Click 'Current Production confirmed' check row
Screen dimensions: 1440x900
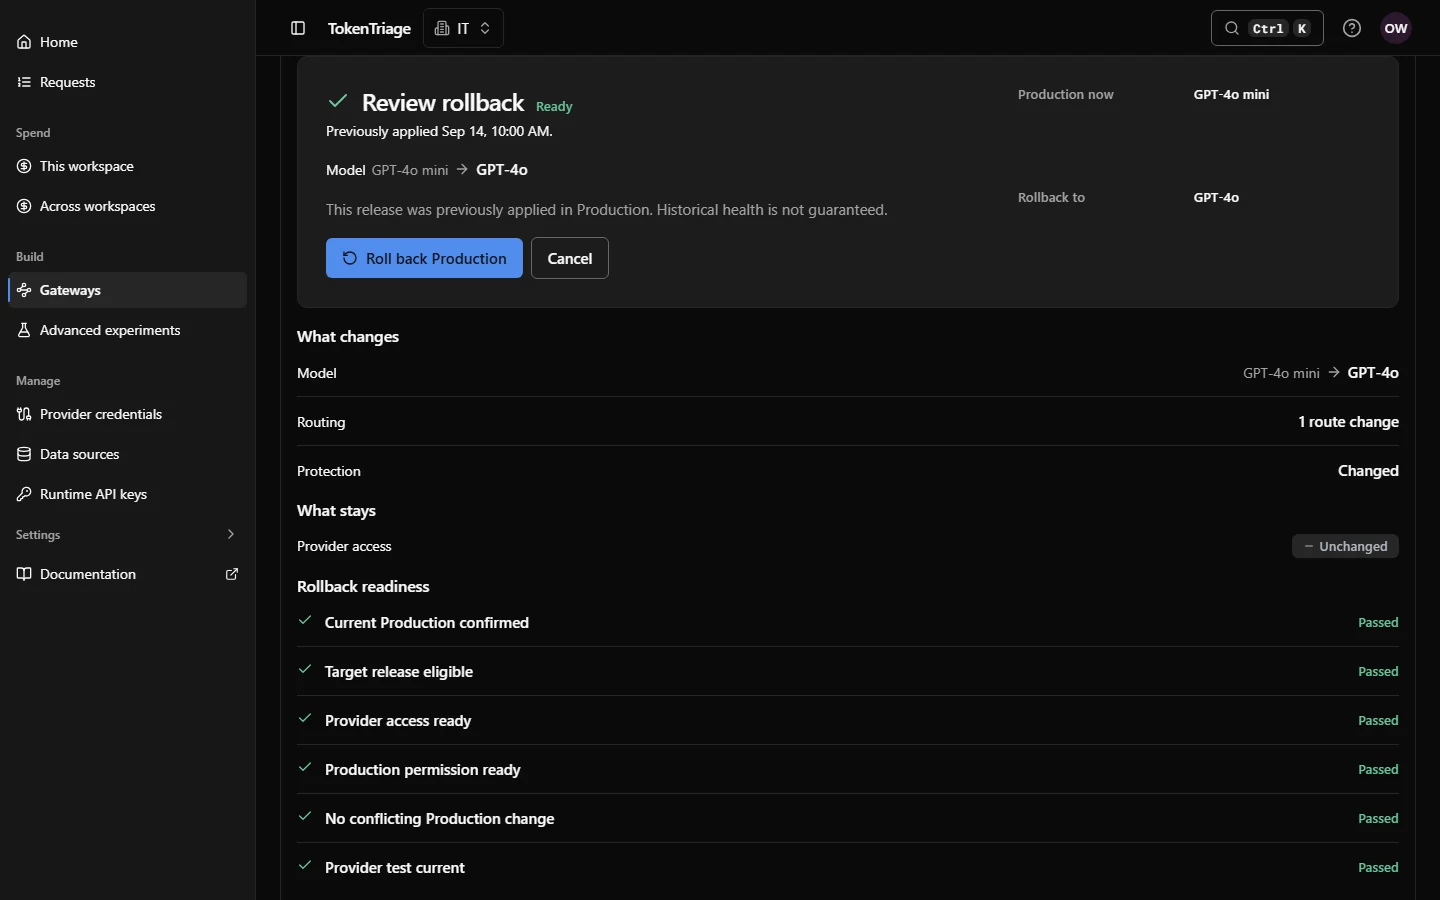coord(848,622)
